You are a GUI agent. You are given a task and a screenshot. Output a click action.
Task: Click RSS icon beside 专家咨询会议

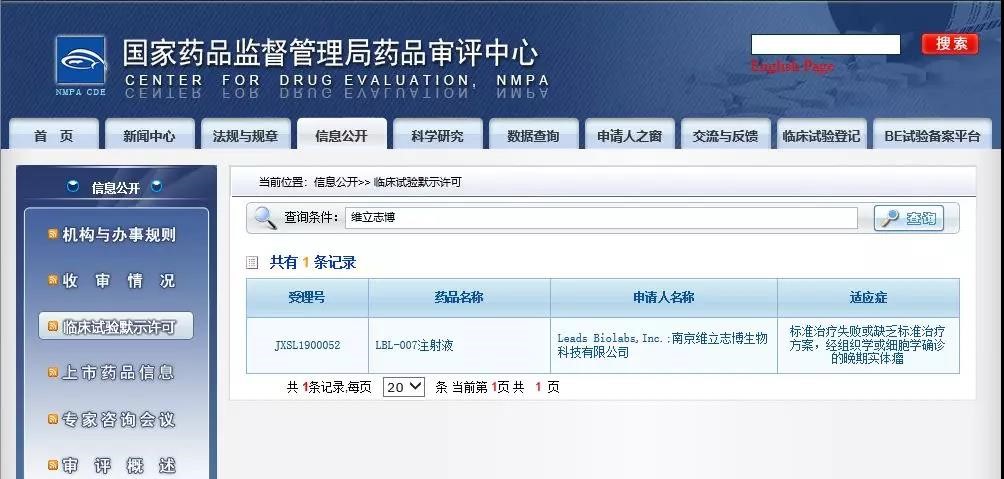click(53, 419)
